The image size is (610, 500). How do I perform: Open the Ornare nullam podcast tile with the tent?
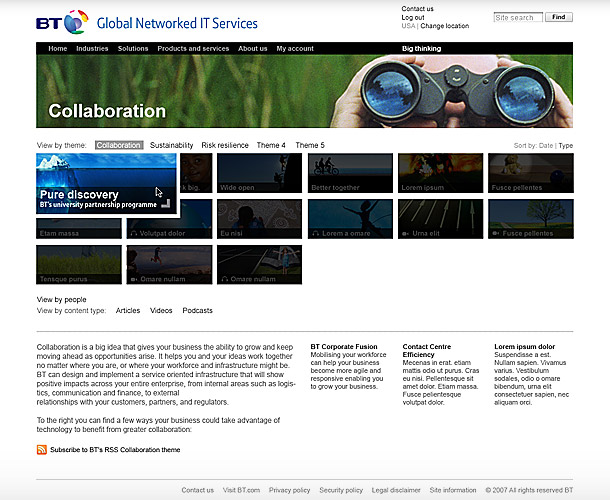click(259, 265)
